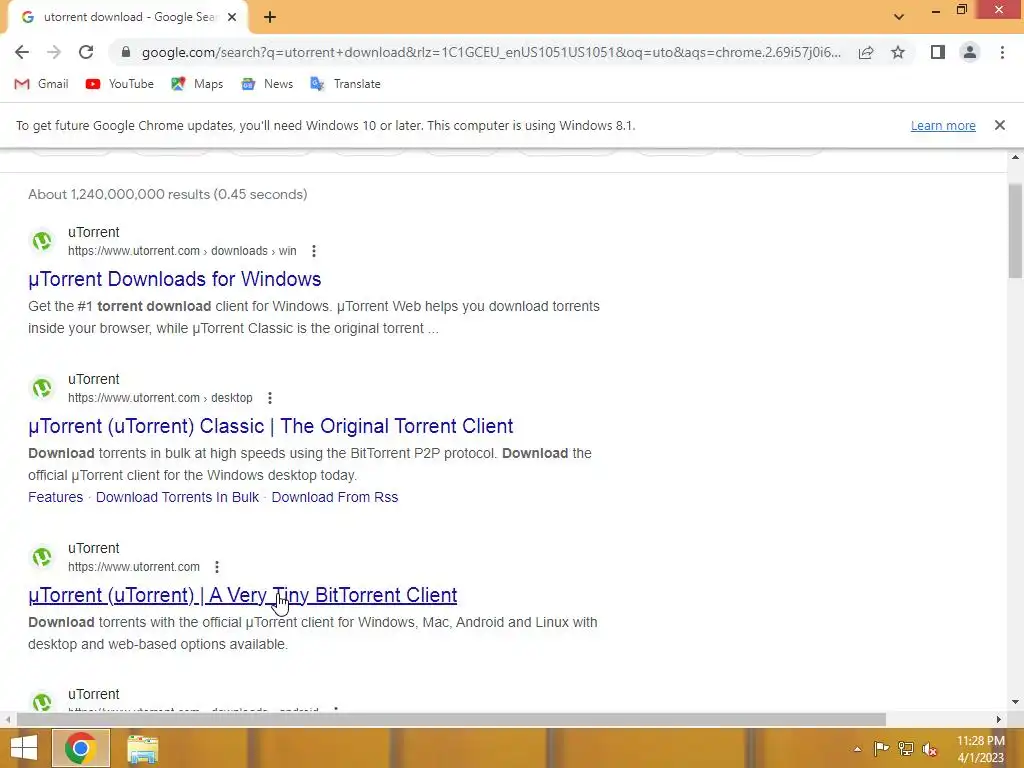Follow the Learn more link in the update bar
1024x768 pixels.
click(x=943, y=125)
